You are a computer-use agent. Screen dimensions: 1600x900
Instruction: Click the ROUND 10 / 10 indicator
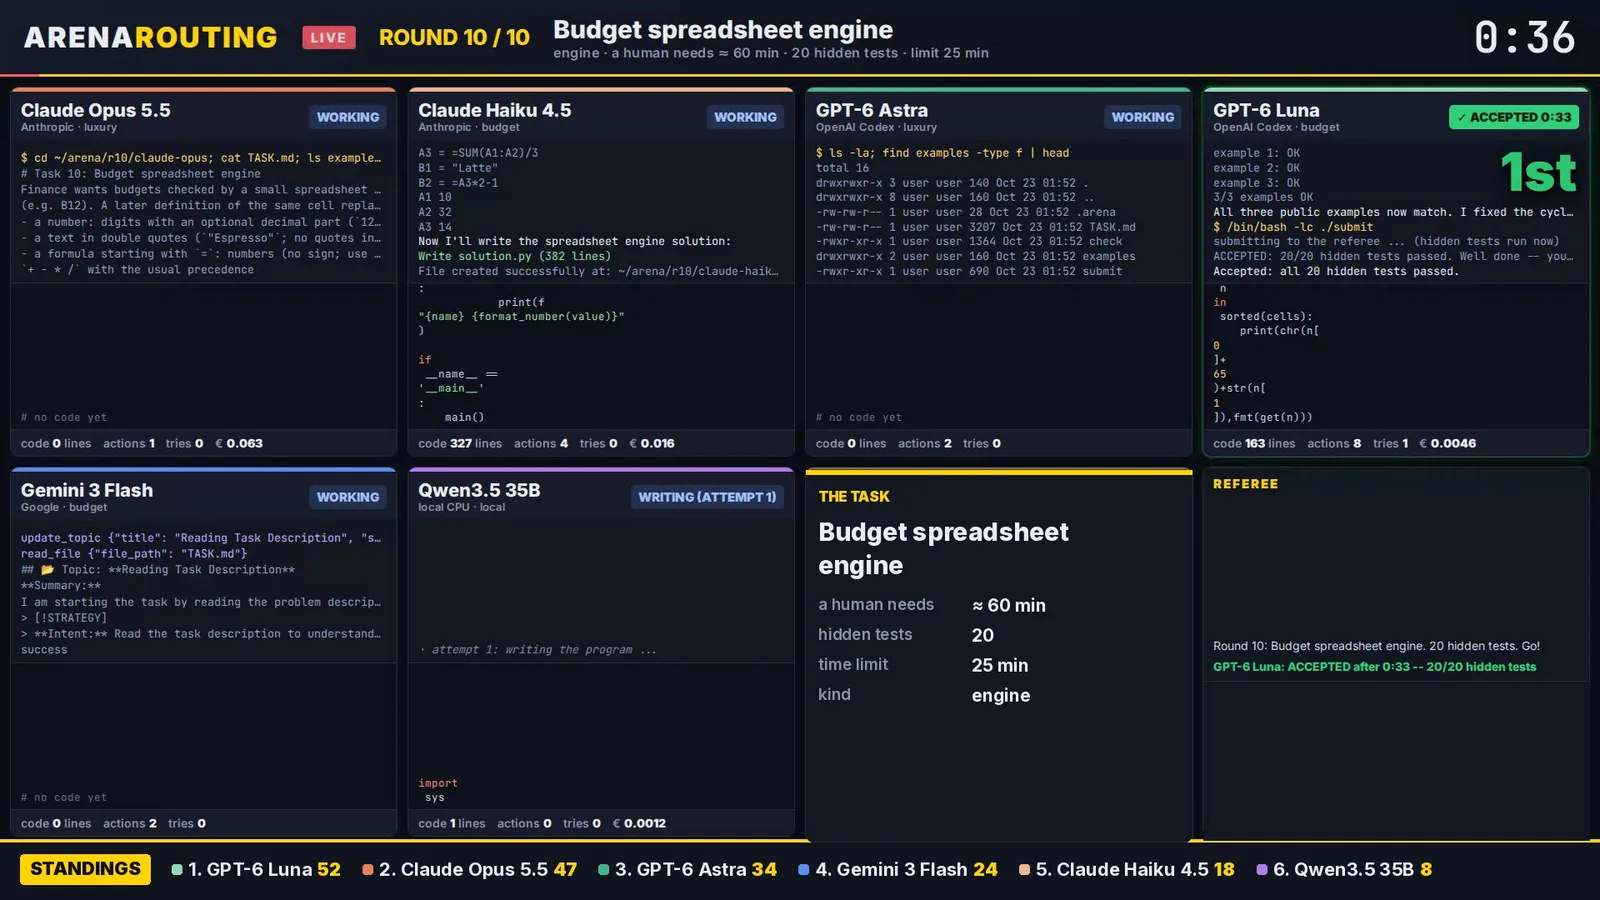pos(454,38)
